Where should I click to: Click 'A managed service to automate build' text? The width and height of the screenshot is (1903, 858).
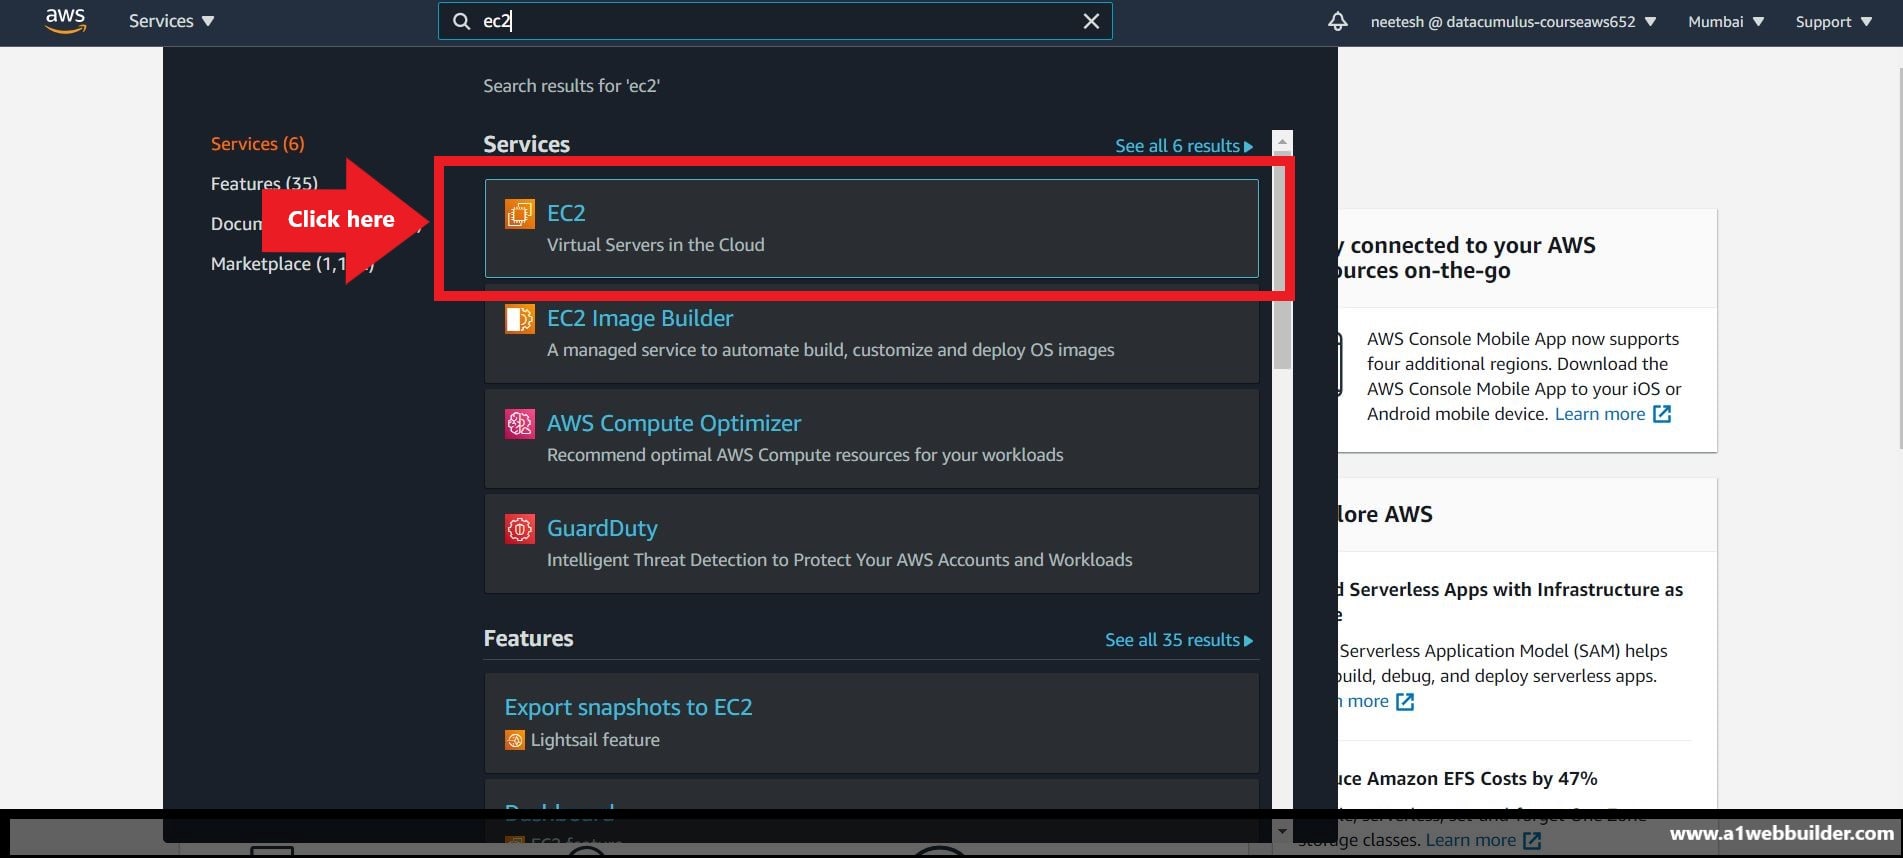pyautogui.click(x=831, y=350)
